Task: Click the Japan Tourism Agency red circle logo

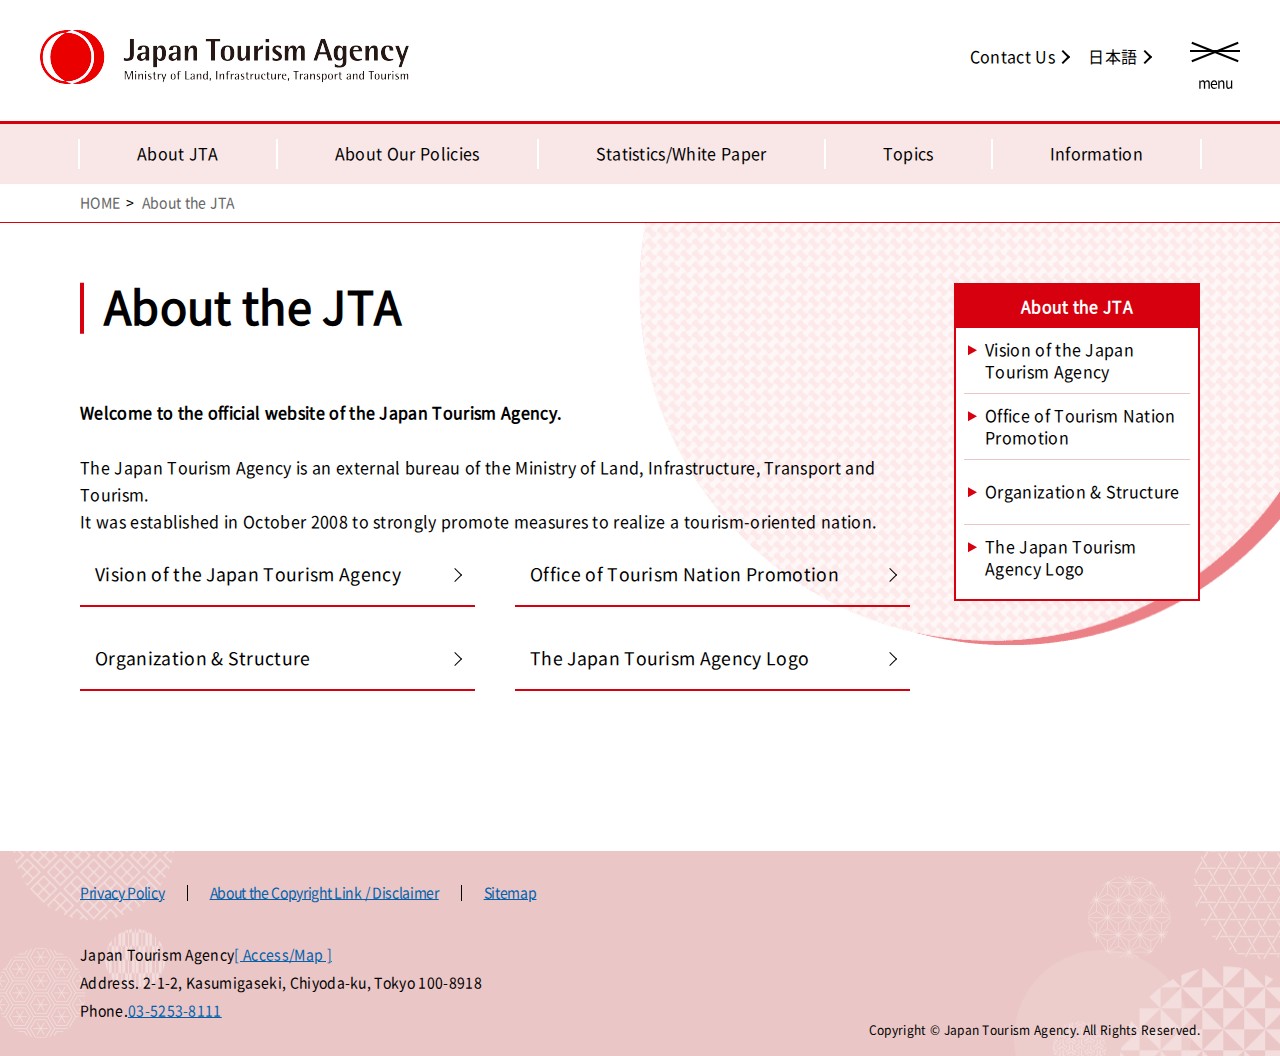Action: [x=72, y=57]
